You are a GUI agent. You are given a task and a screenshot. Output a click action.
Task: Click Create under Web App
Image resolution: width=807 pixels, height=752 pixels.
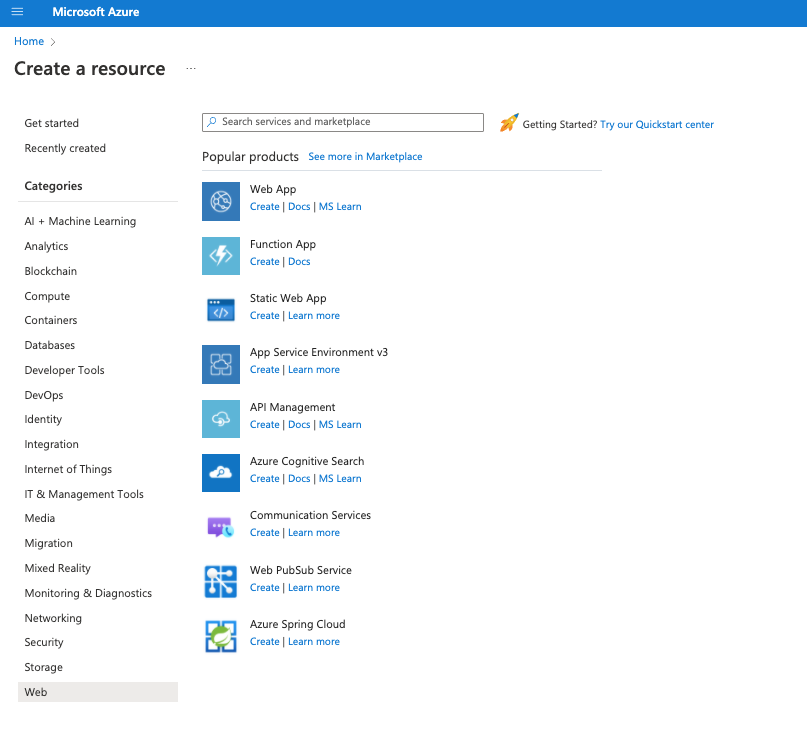click(x=264, y=206)
